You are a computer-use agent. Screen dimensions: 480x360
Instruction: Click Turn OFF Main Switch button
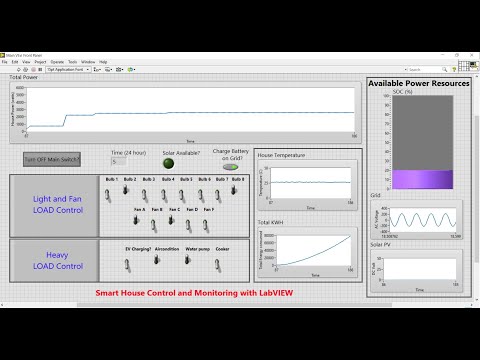tap(52, 159)
